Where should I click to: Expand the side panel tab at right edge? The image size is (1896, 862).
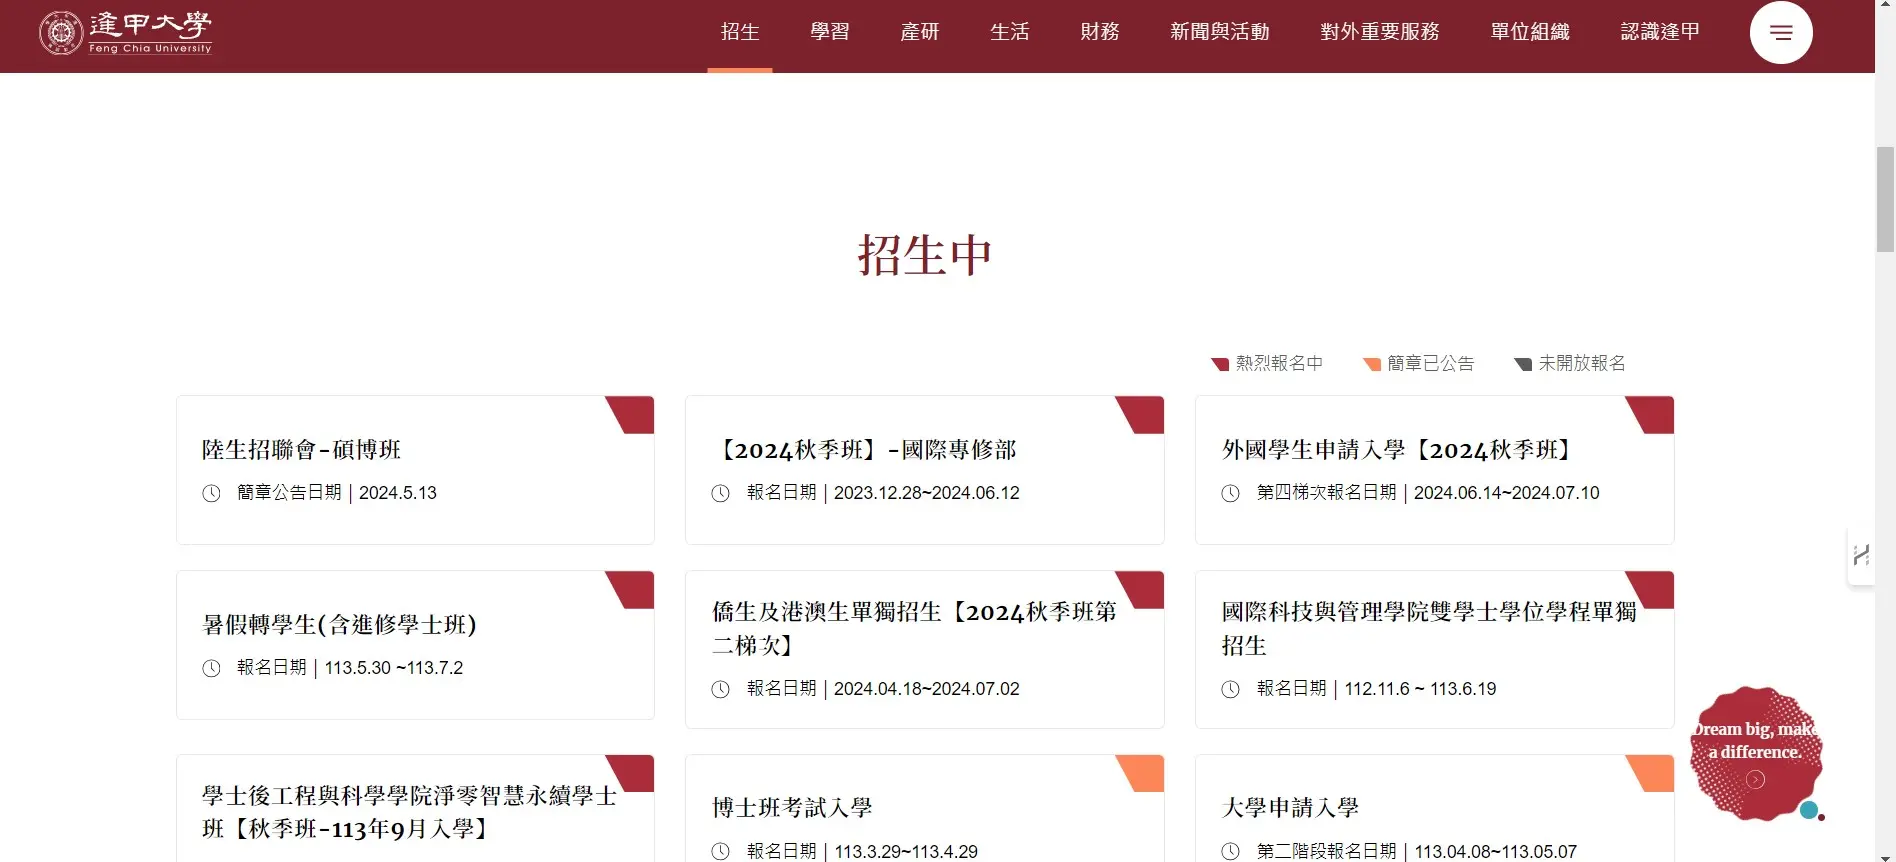(1860, 555)
